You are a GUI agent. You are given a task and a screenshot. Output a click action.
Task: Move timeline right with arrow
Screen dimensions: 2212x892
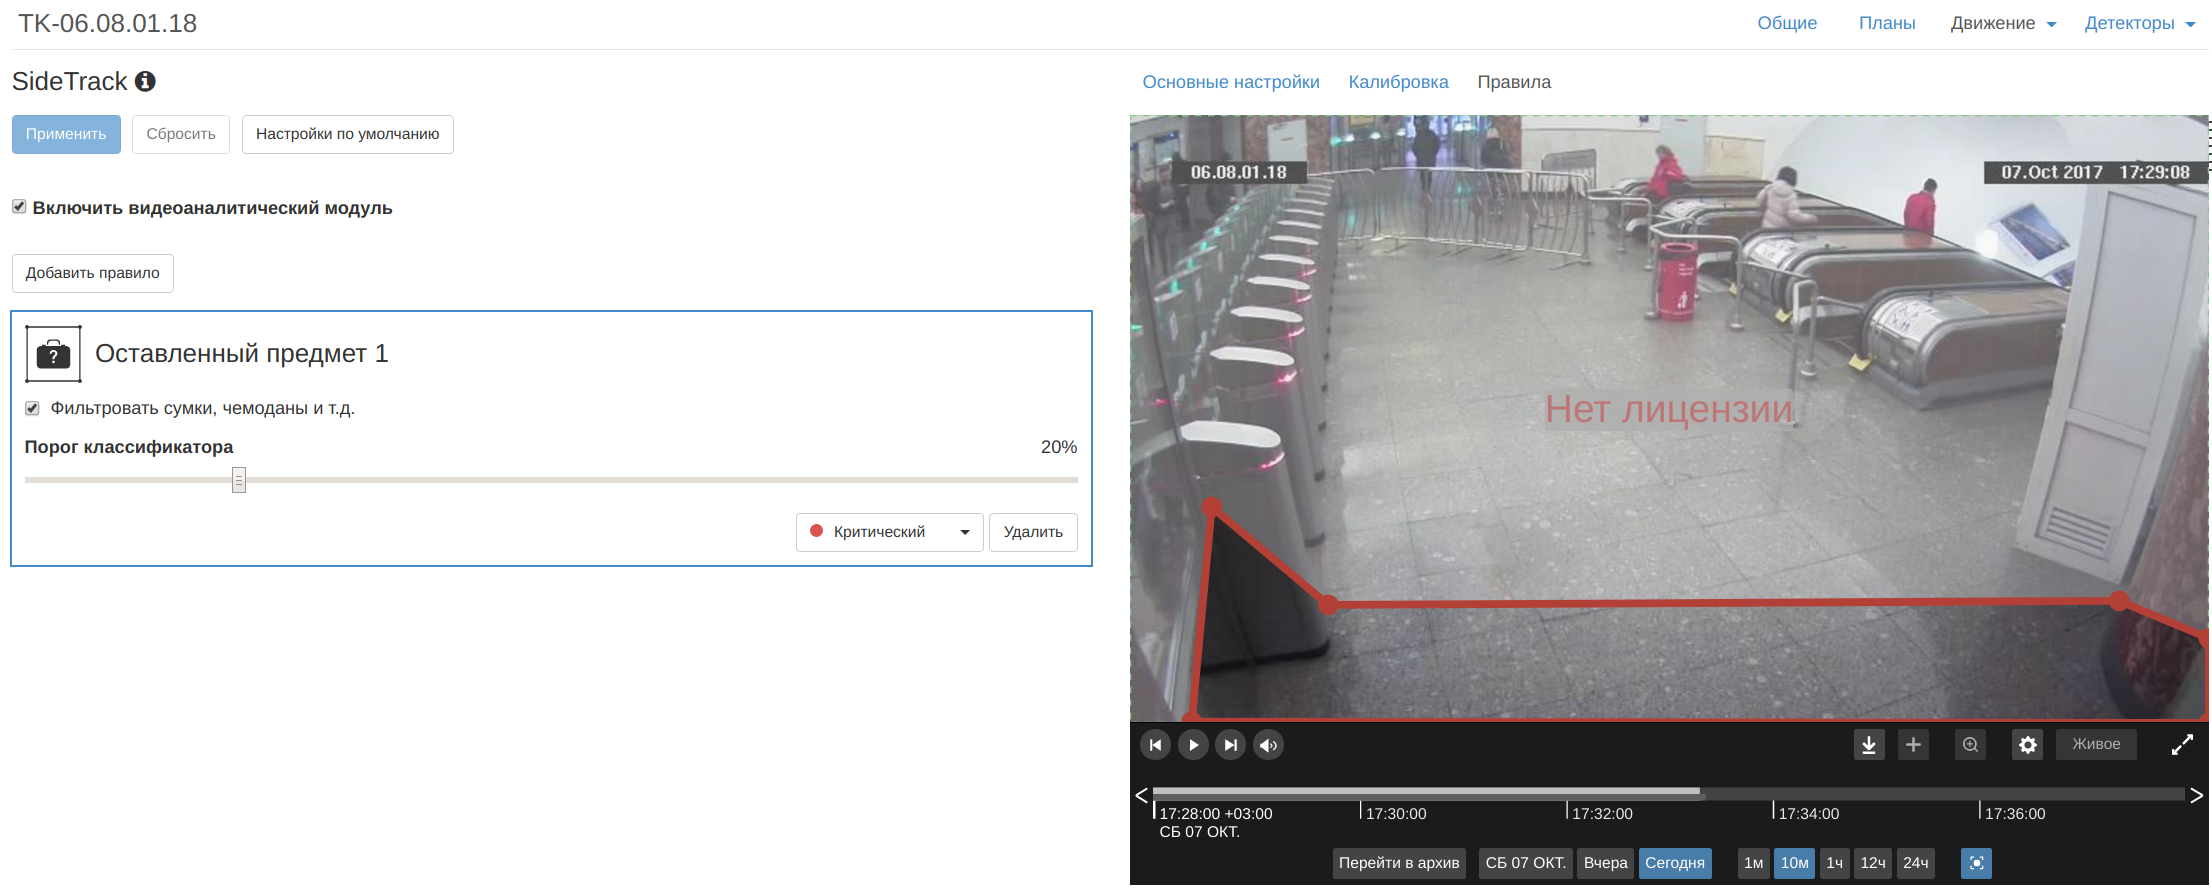2196,795
